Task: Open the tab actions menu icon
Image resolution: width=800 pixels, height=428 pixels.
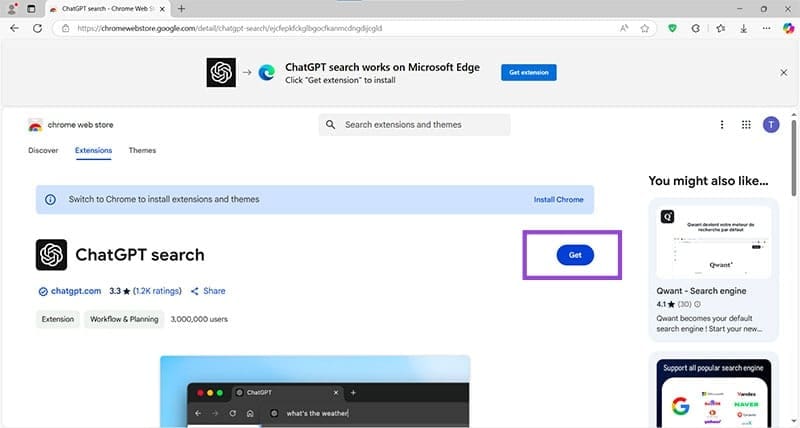Action: tap(31, 9)
